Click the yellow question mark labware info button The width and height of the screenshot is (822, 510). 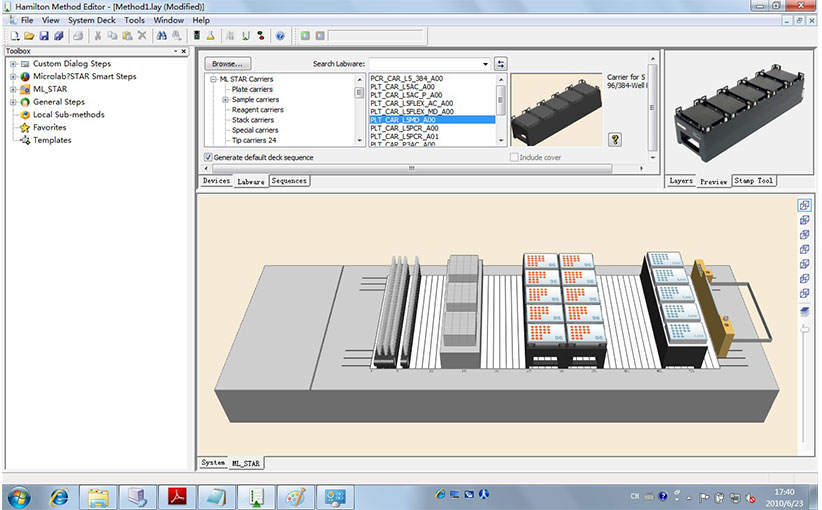(x=615, y=139)
